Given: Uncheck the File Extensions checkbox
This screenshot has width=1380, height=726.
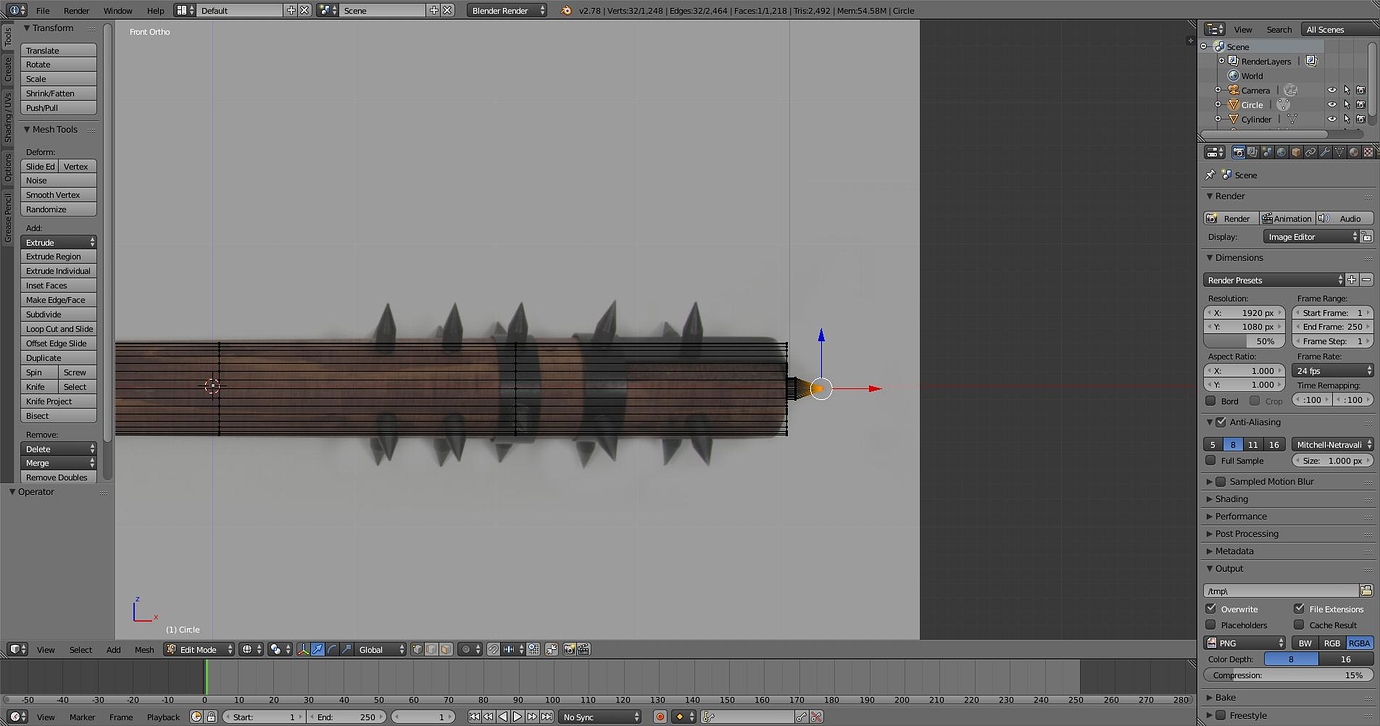Looking at the screenshot, I should [1299, 609].
